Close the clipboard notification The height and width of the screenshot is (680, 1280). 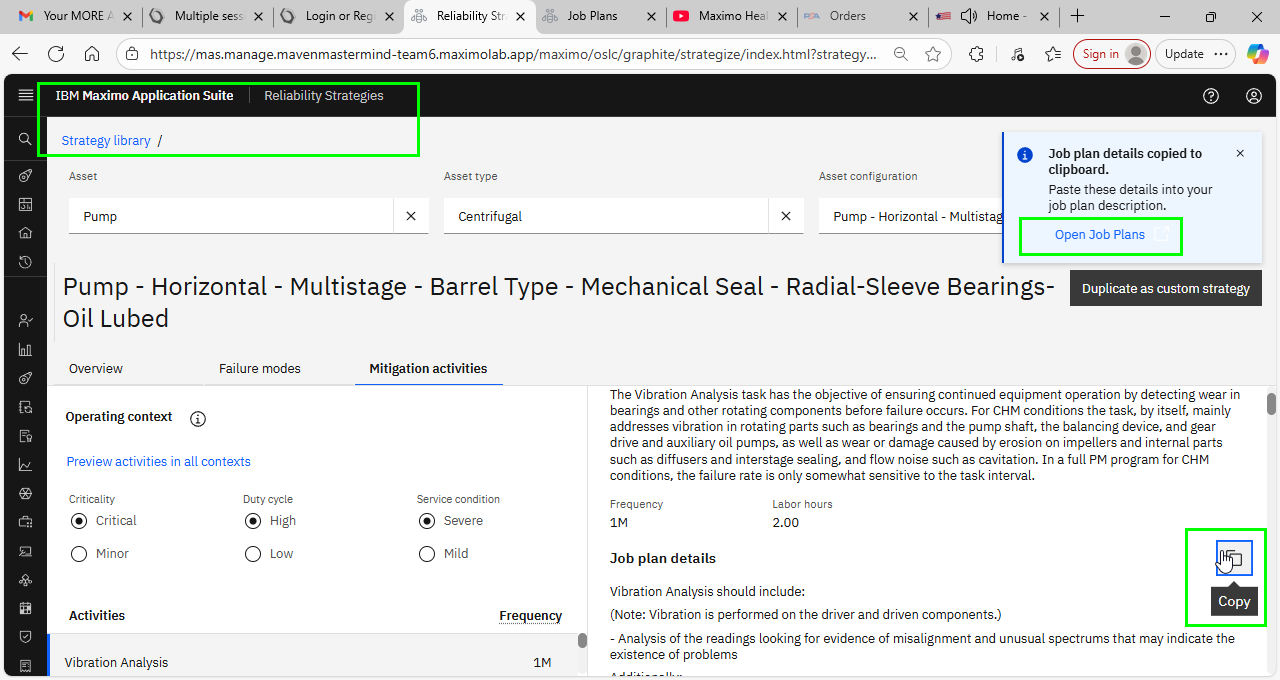click(x=1240, y=154)
